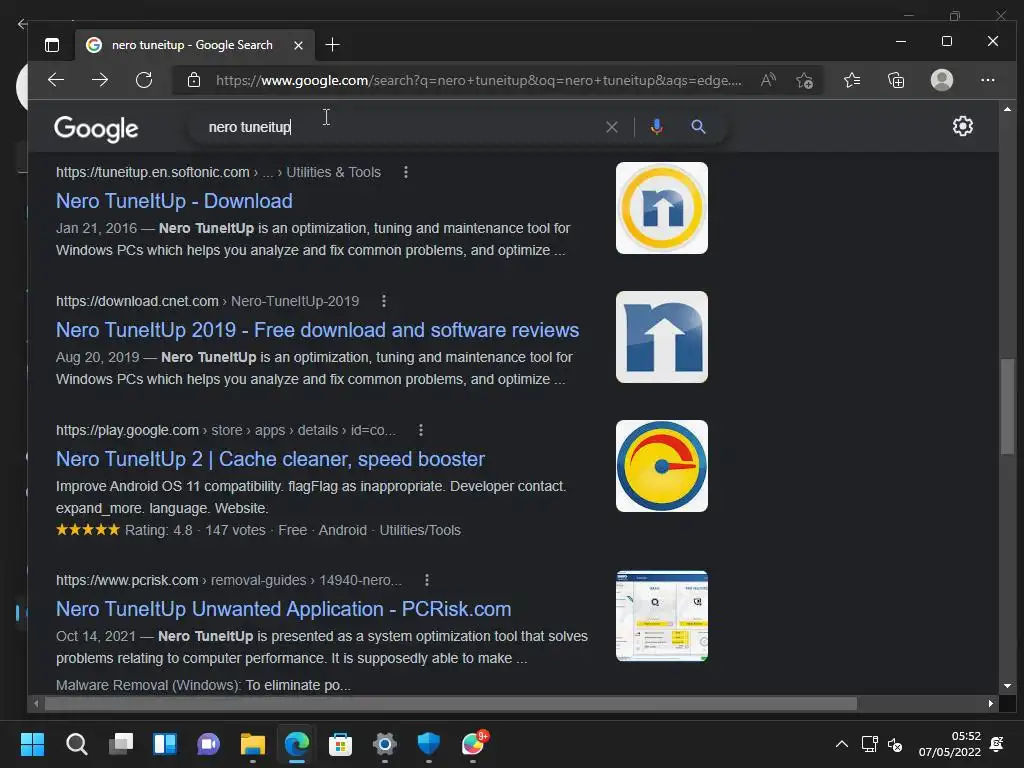Click play.google.com breadcrumb URL
1024x768 pixels.
[225, 430]
